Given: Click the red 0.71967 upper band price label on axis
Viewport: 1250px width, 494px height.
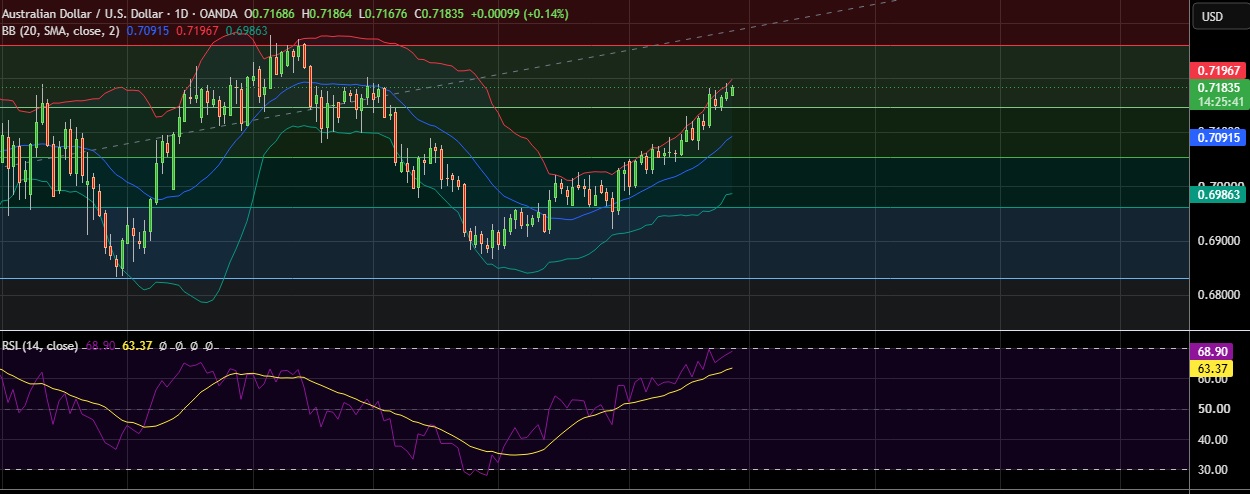Looking at the screenshot, I should pyautogui.click(x=1217, y=71).
